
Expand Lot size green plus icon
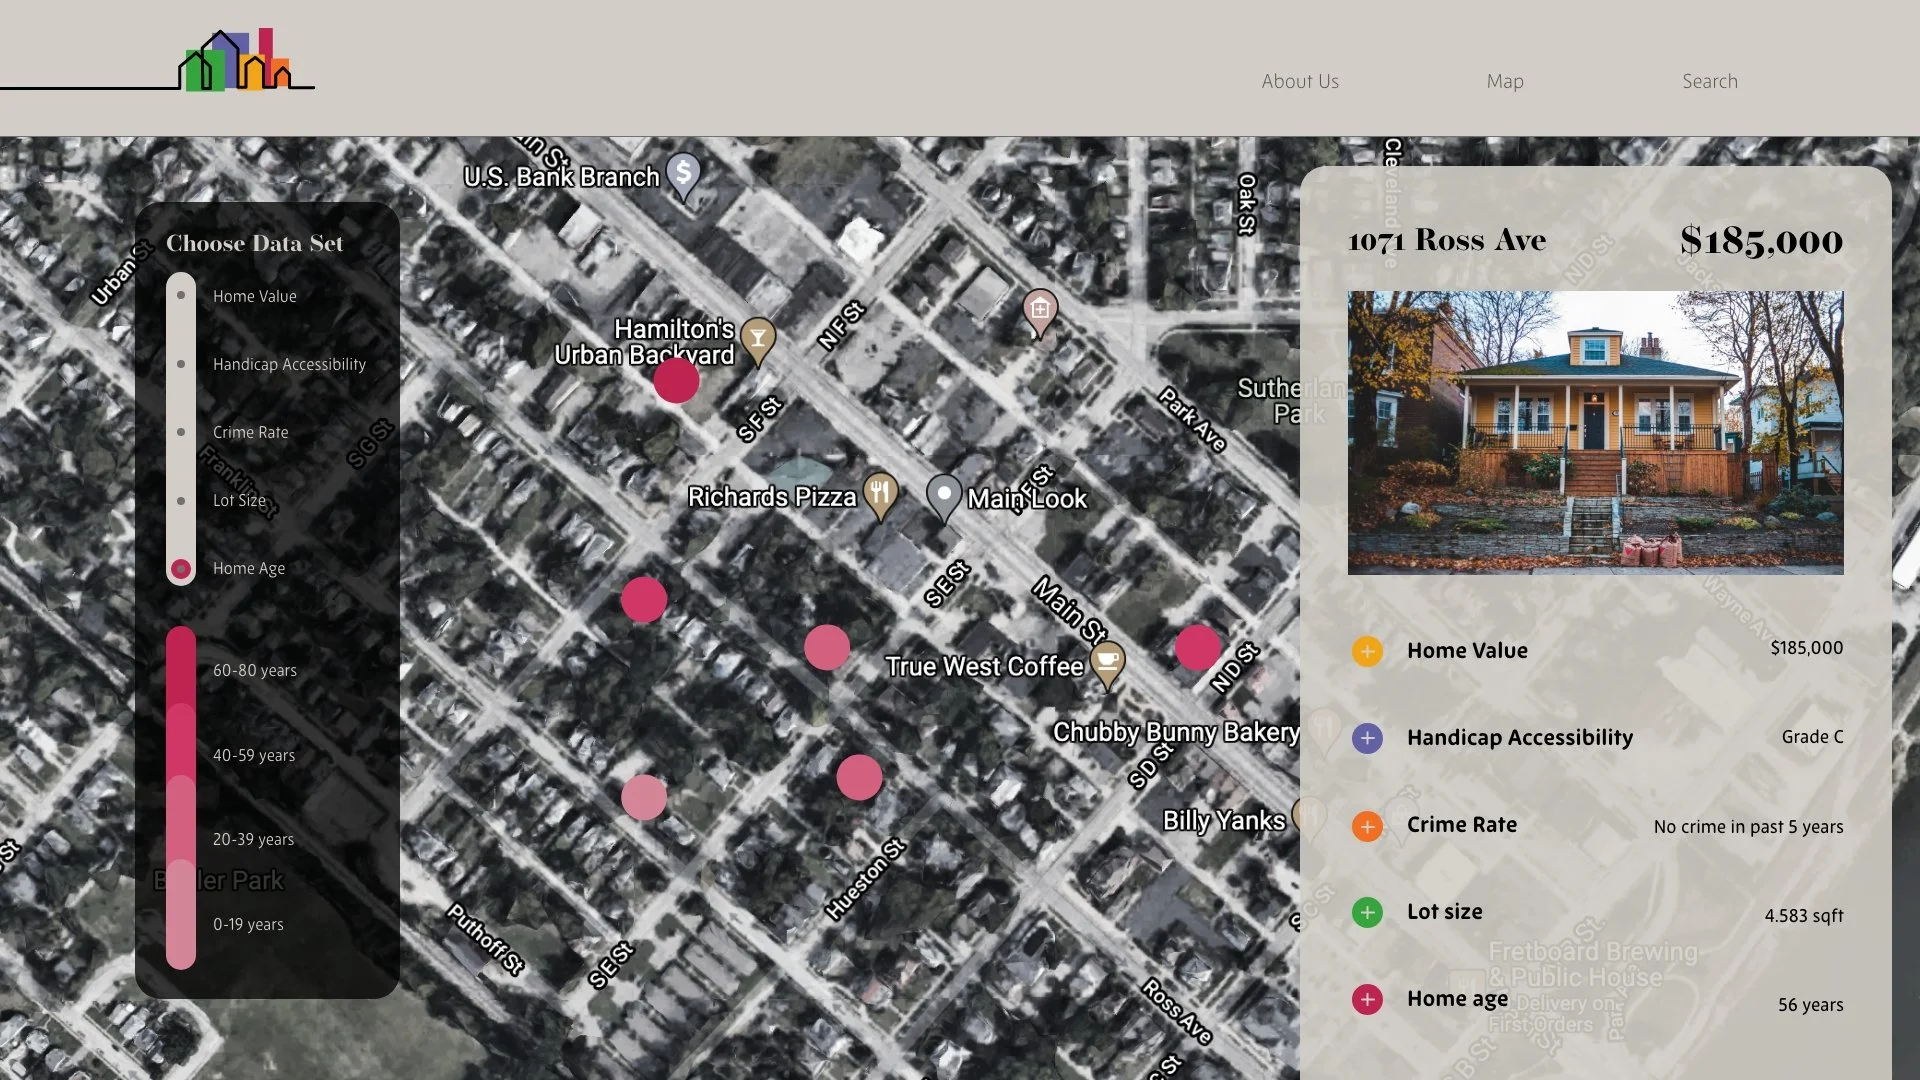pos(1367,912)
